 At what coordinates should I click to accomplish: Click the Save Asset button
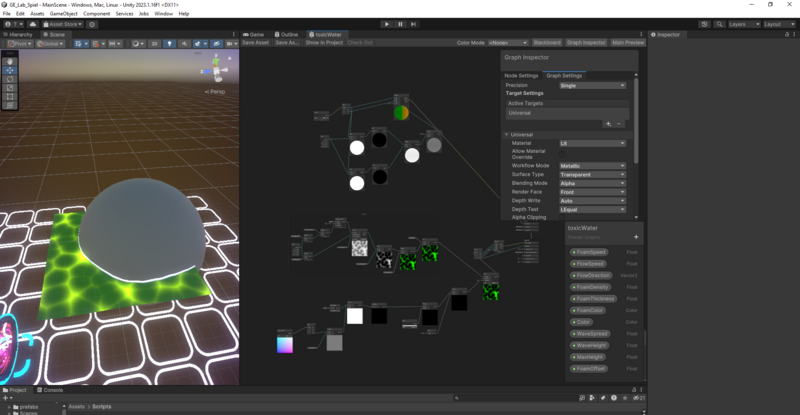pos(255,43)
